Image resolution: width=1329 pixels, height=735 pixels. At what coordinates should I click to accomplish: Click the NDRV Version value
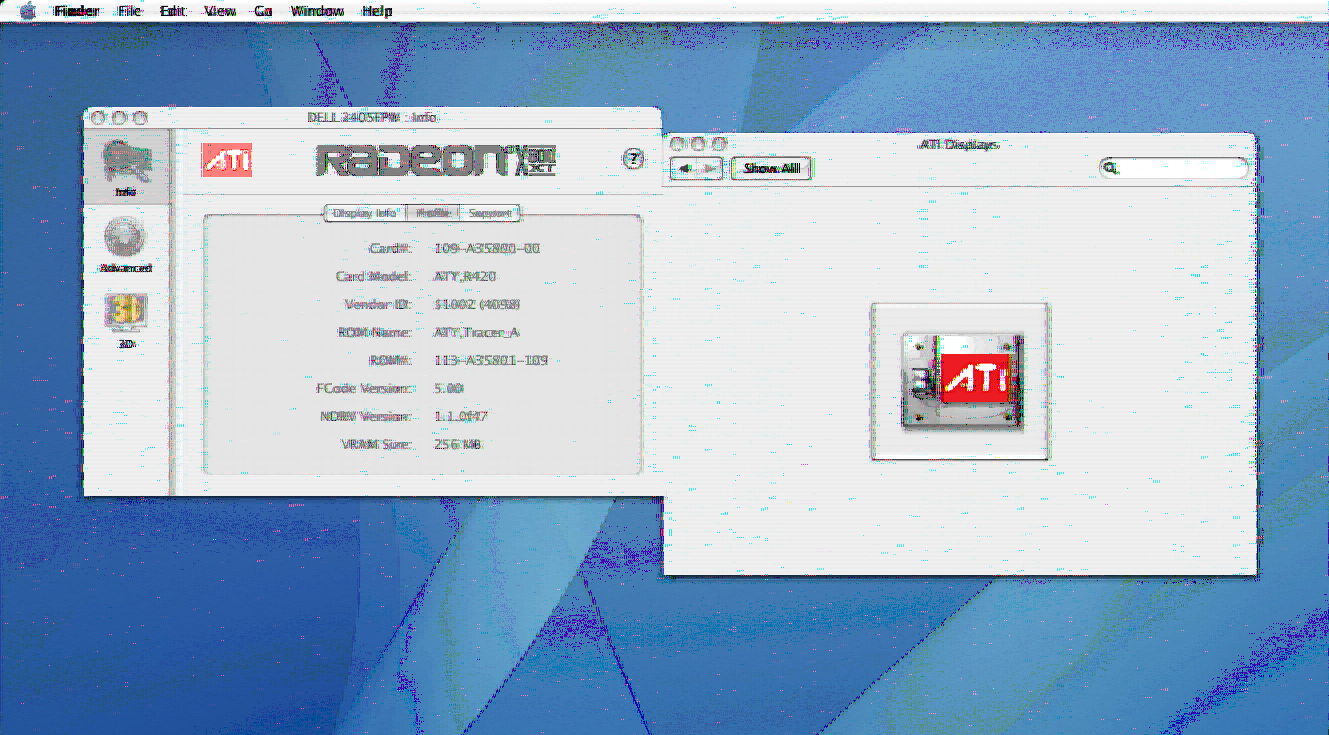(461, 416)
